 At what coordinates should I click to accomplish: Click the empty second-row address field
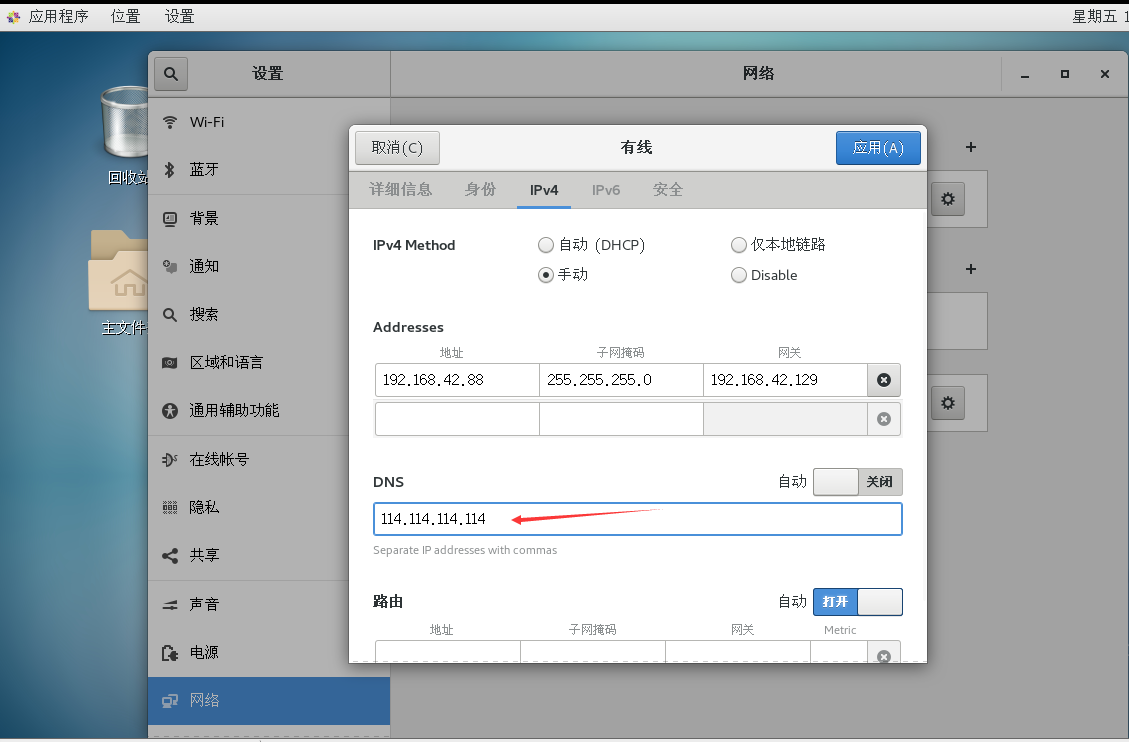457,419
